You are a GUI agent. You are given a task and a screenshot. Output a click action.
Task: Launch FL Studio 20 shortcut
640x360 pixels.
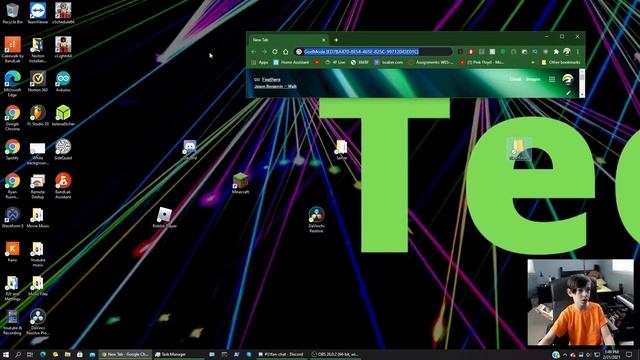pos(38,115)
